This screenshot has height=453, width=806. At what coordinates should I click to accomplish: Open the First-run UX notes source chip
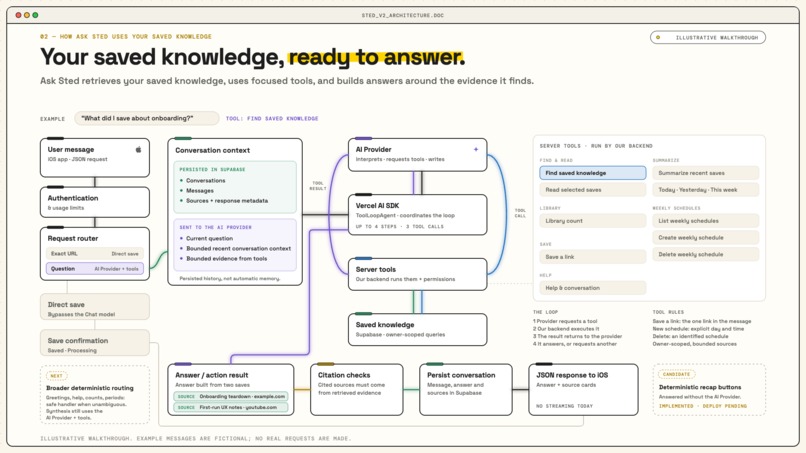pos(231,407)
